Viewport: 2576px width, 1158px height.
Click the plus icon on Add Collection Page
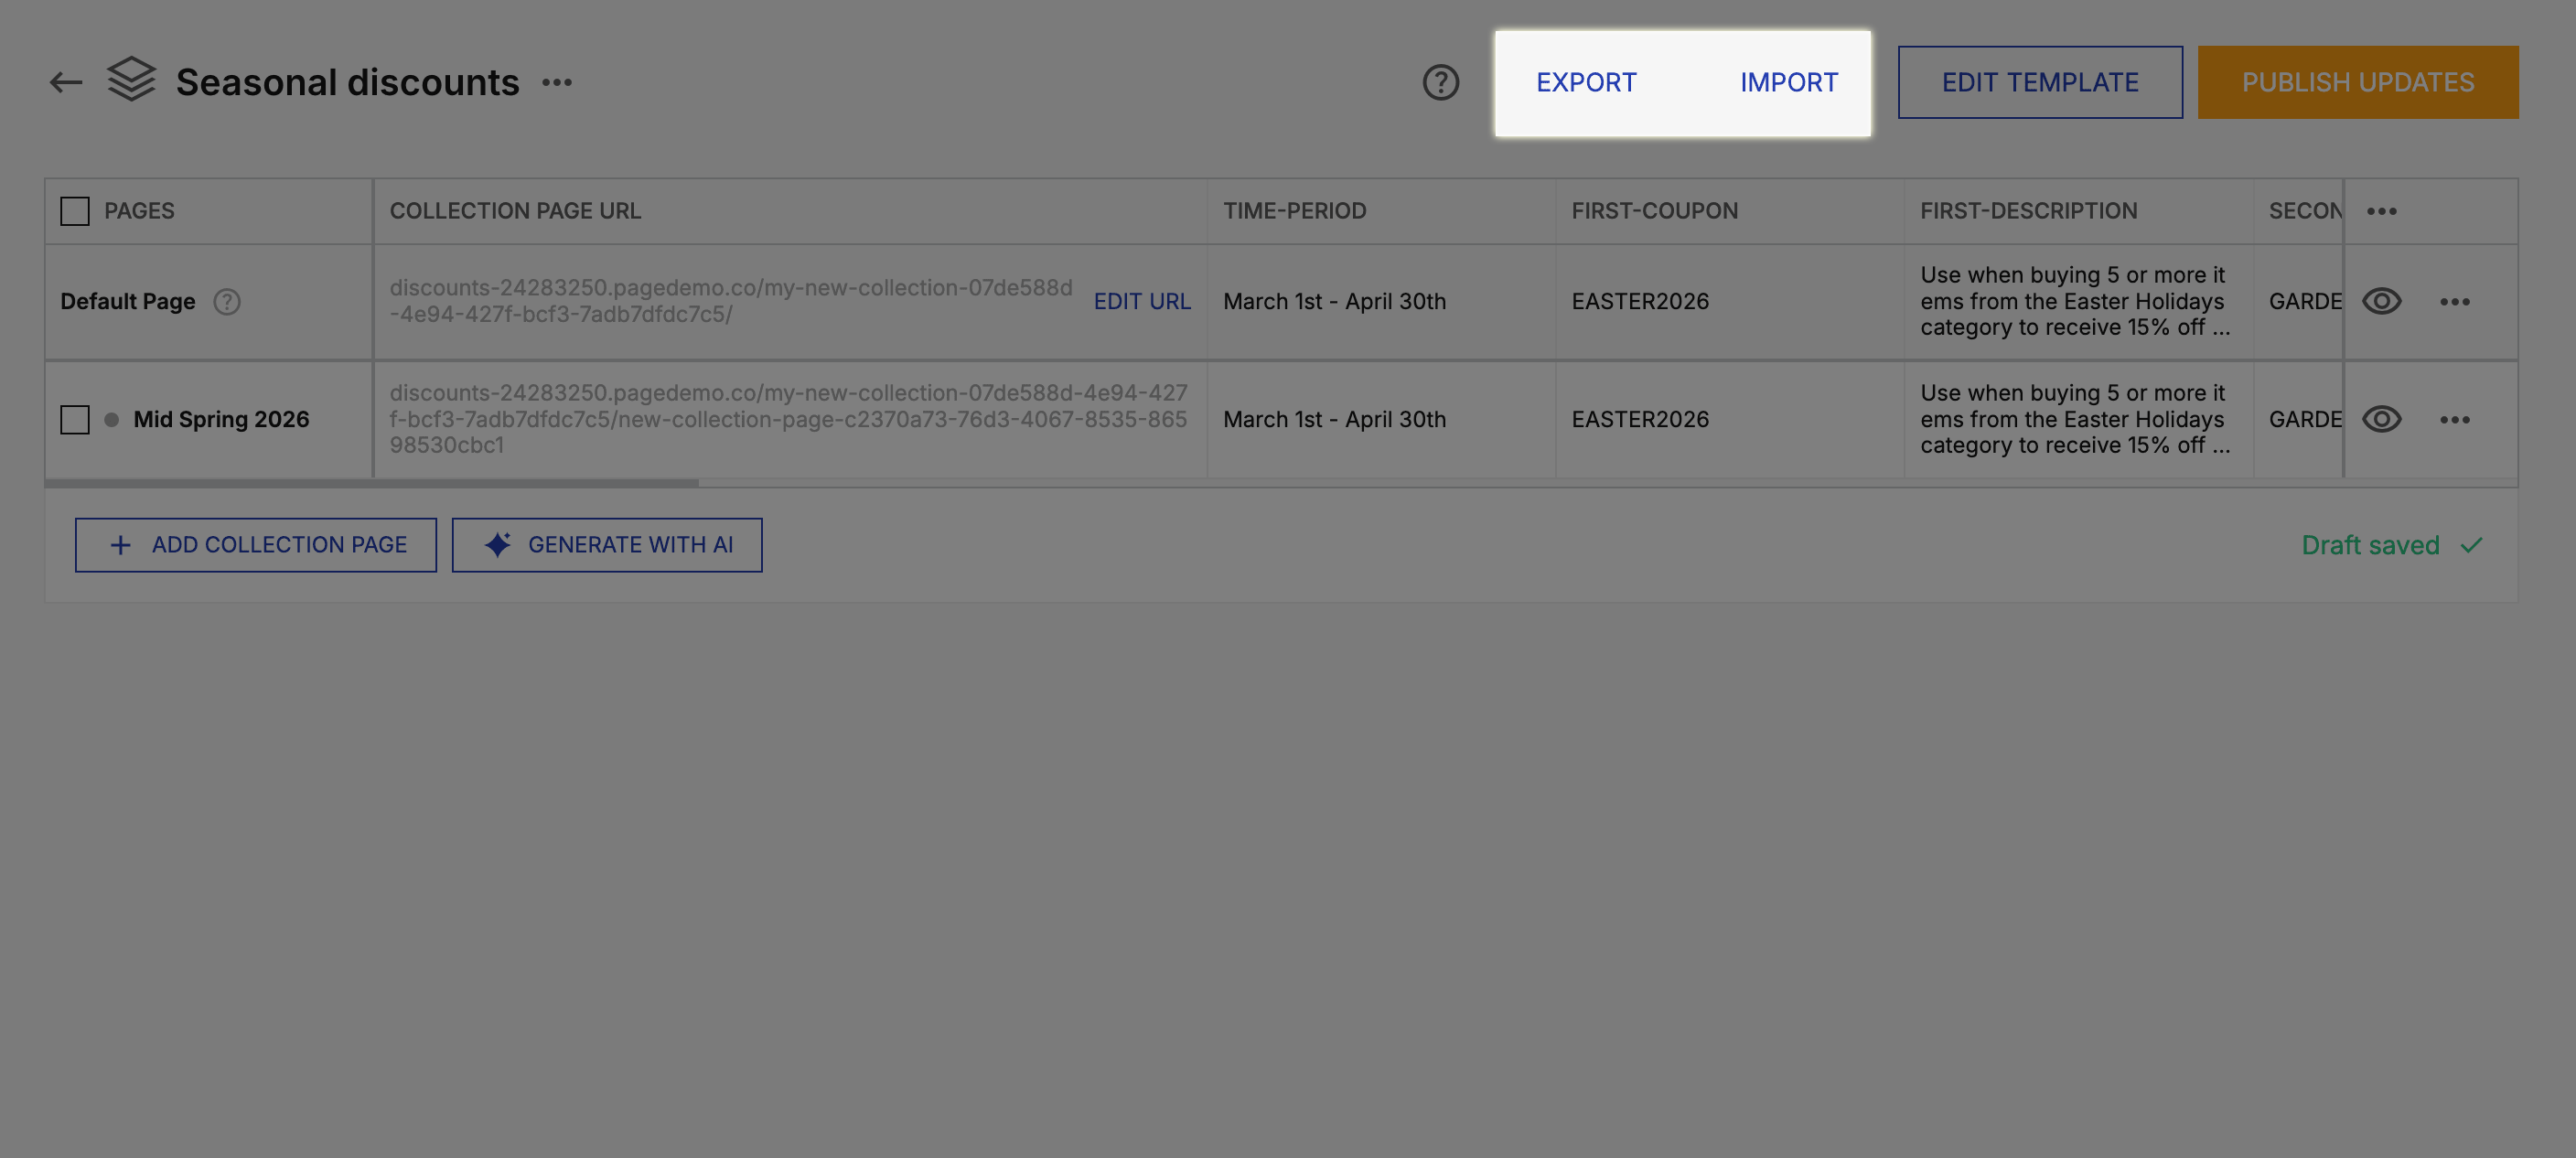[x=120, y=544]
